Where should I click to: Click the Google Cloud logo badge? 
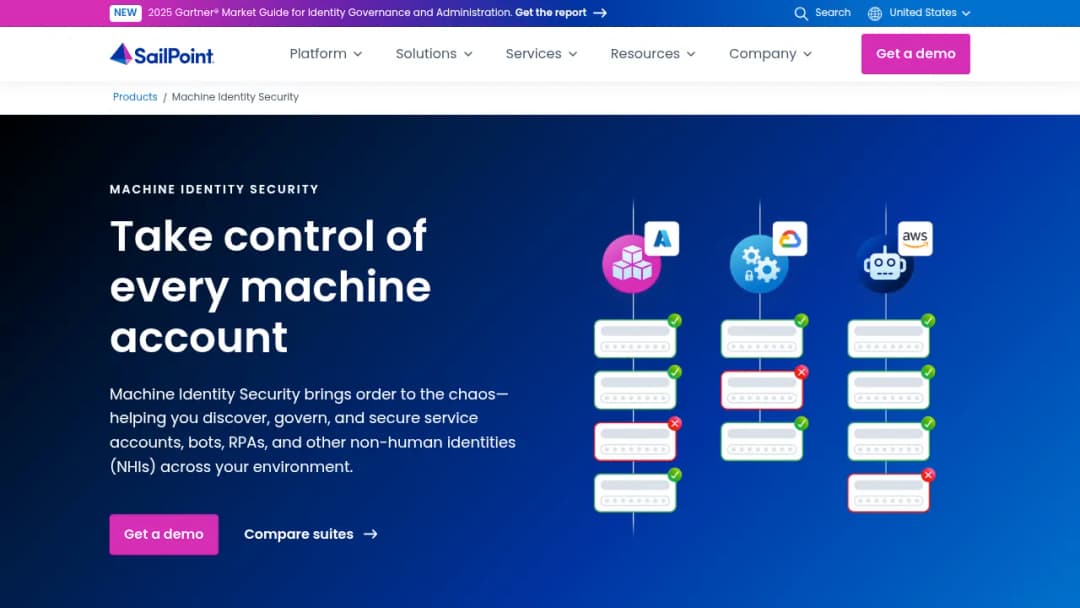click(x=789, y=239)
